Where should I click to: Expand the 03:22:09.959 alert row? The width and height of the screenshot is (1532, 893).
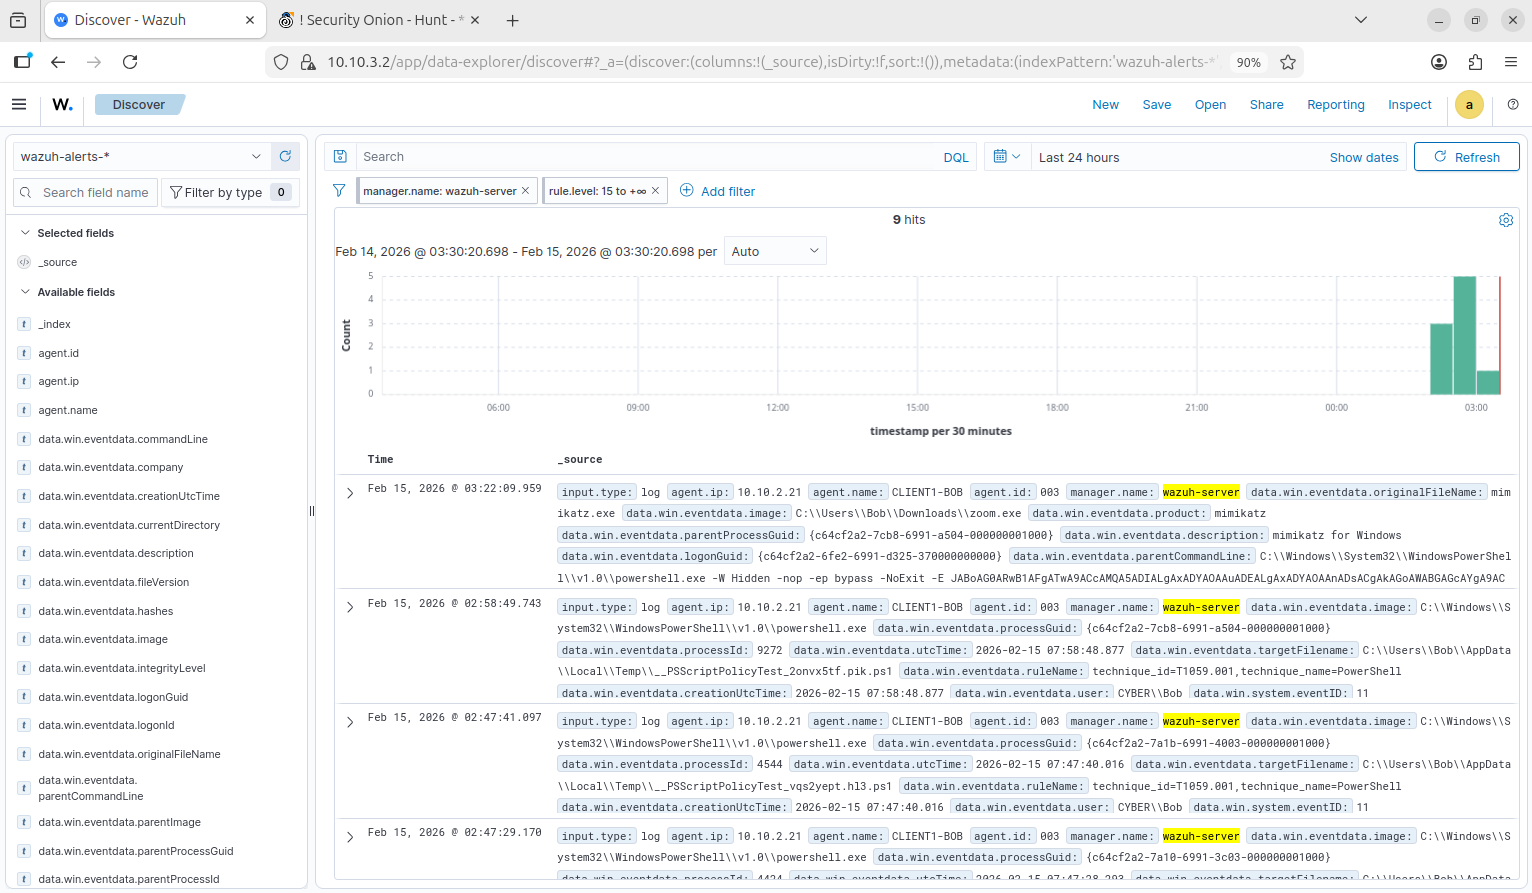[350, 493]
